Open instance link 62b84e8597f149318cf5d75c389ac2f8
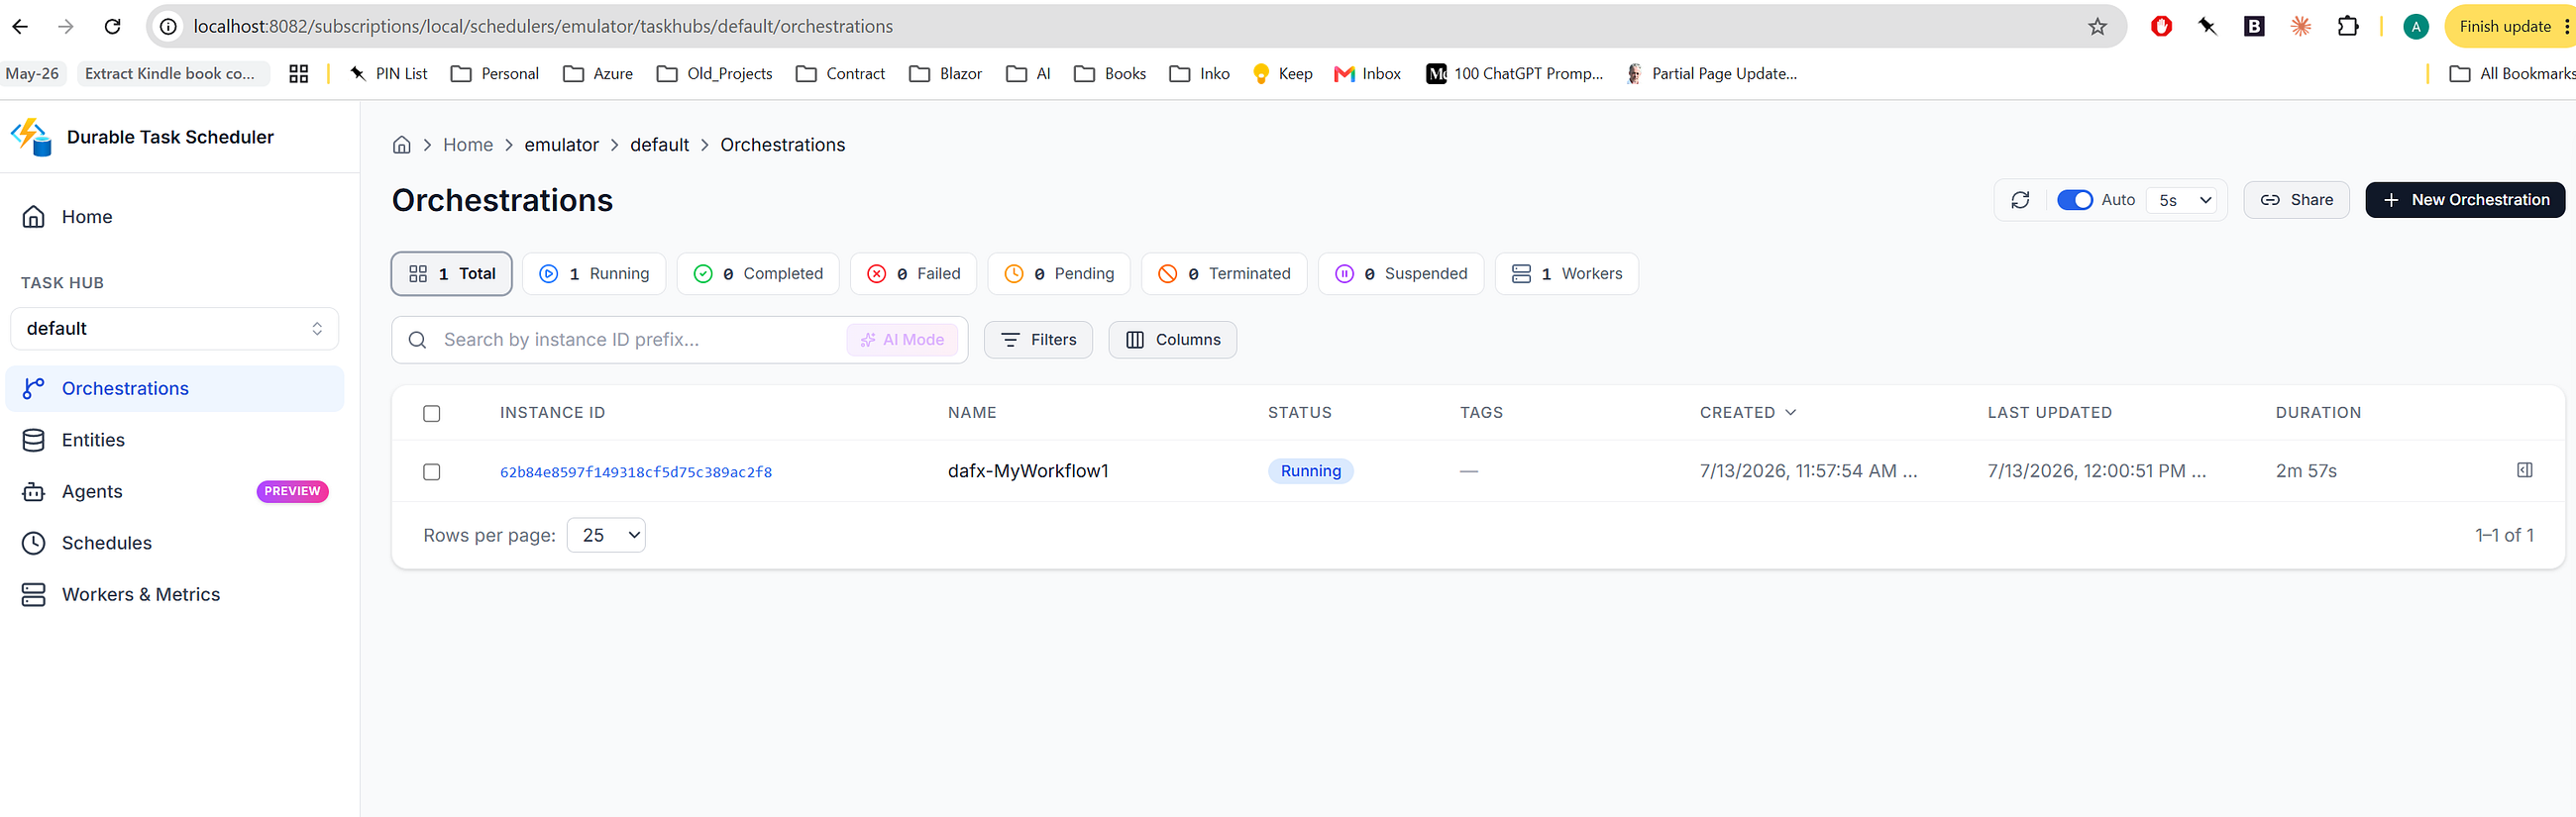This screenshot has width=2576, height=817. (636, 472)
